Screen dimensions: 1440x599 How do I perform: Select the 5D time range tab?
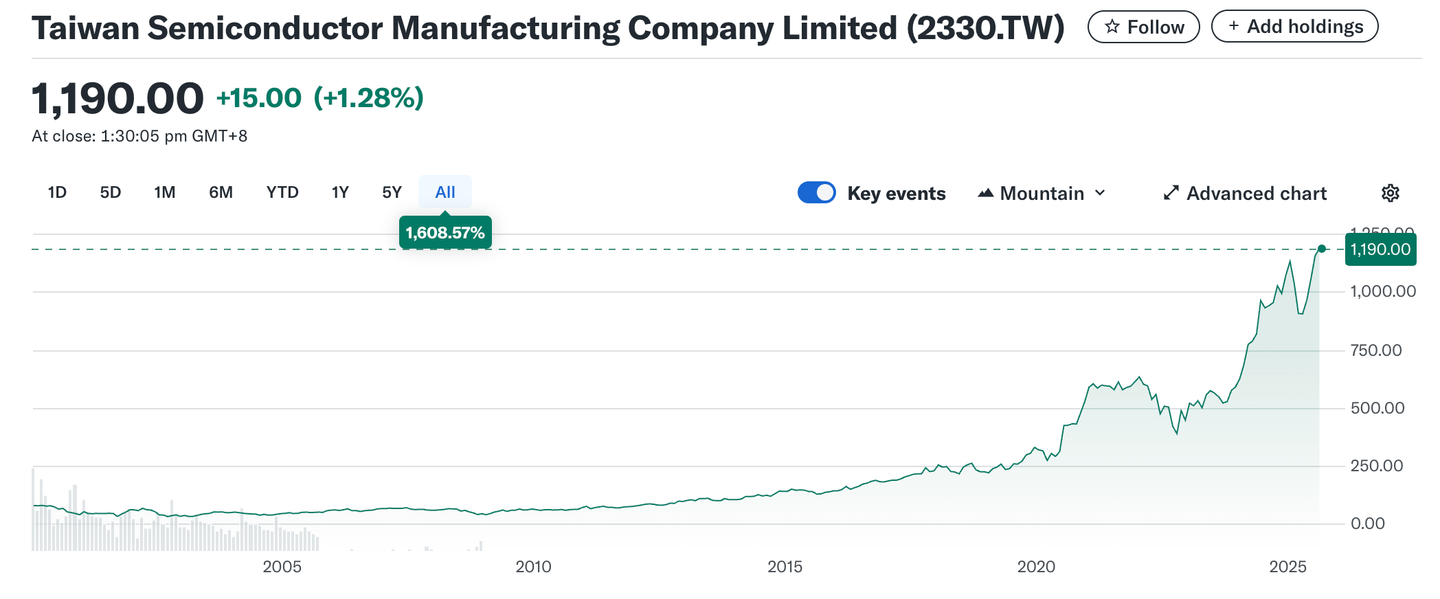point(110,192)
